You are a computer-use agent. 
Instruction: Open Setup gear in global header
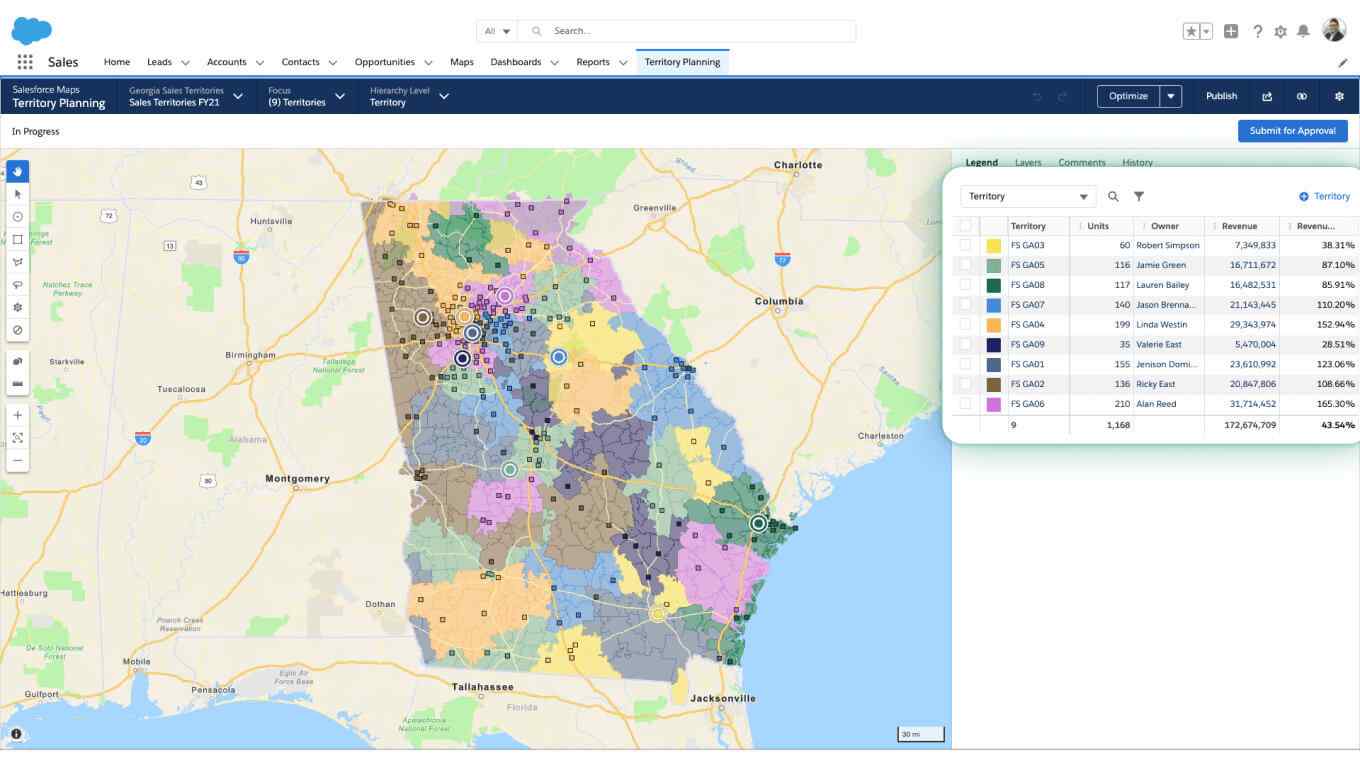pyautogui.click(x=1280, y=31)
